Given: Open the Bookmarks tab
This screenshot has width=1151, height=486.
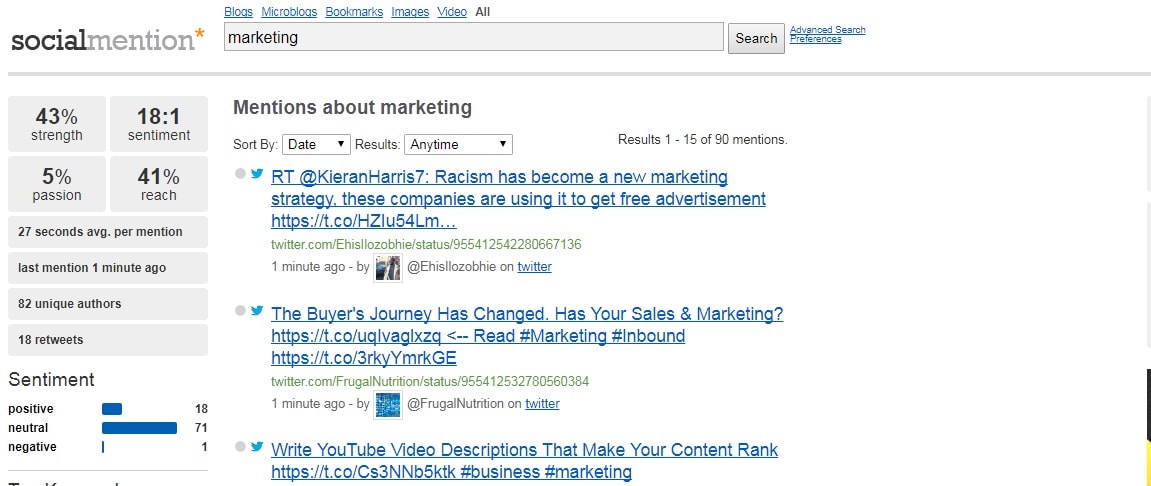Looking at the screenshot, I should (354, 12).
